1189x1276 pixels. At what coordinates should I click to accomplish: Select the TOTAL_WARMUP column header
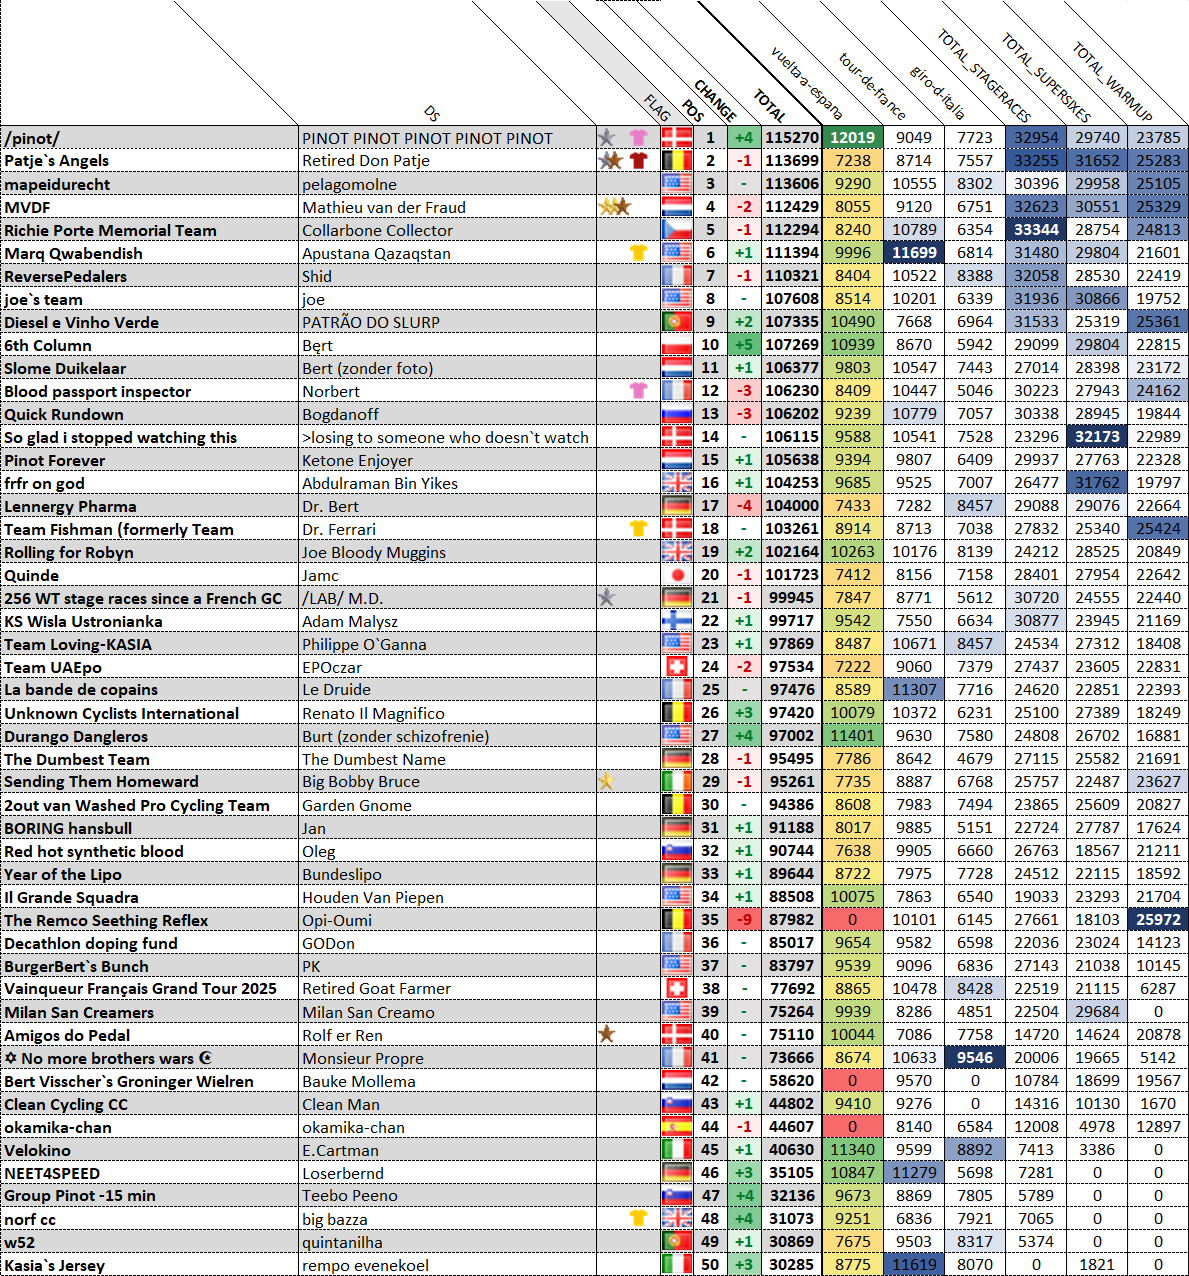pos(1111,80)
